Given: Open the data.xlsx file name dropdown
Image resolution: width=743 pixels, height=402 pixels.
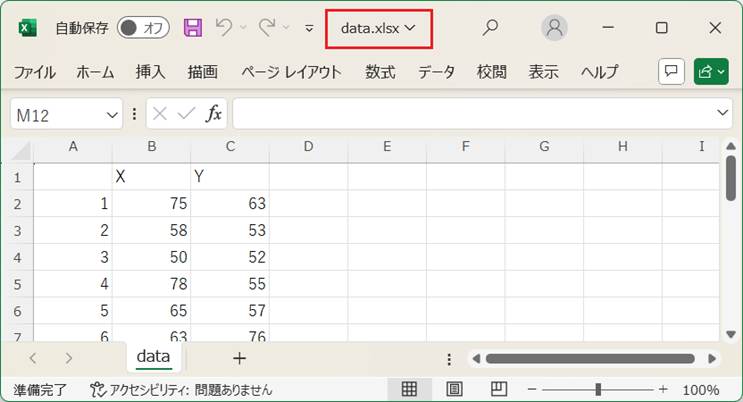Looking at the screenshot, I should point(378,28).
